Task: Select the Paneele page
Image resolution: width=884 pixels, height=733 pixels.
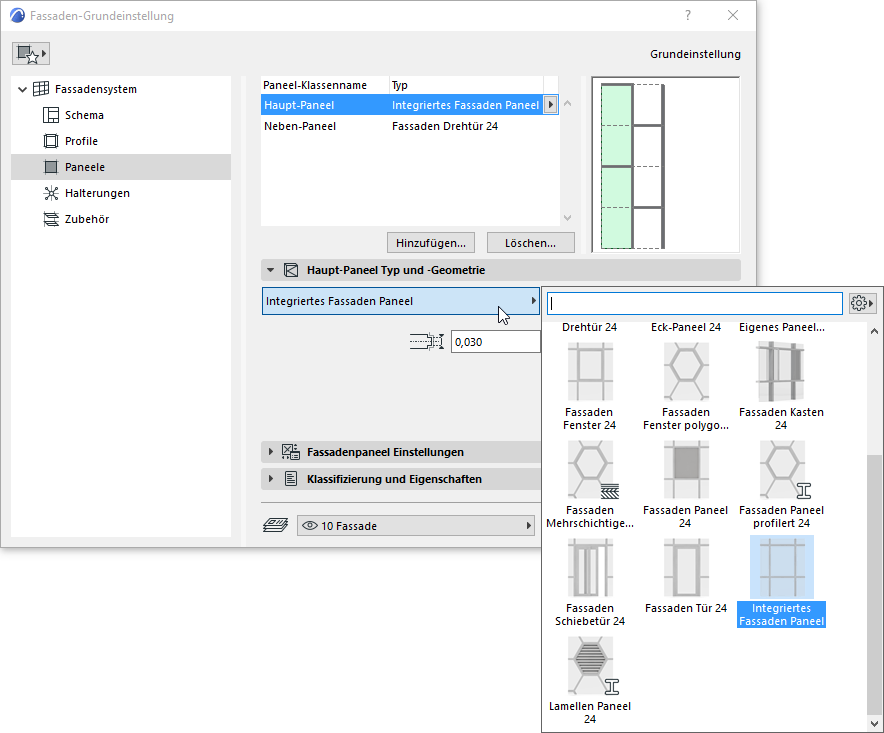Action: (121, 167)
